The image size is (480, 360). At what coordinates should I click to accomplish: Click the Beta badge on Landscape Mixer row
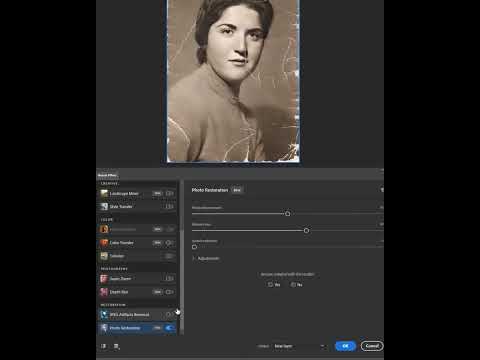(x=157, y=193)
